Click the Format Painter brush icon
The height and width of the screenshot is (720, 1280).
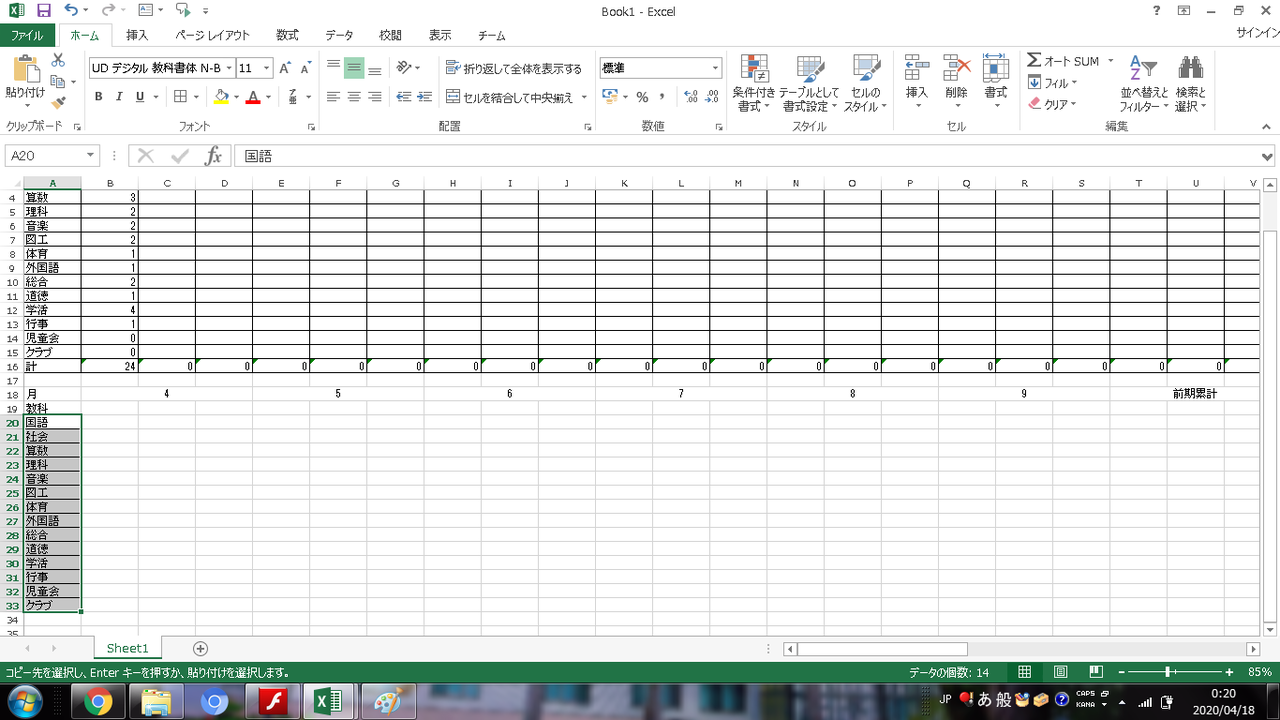58,102
